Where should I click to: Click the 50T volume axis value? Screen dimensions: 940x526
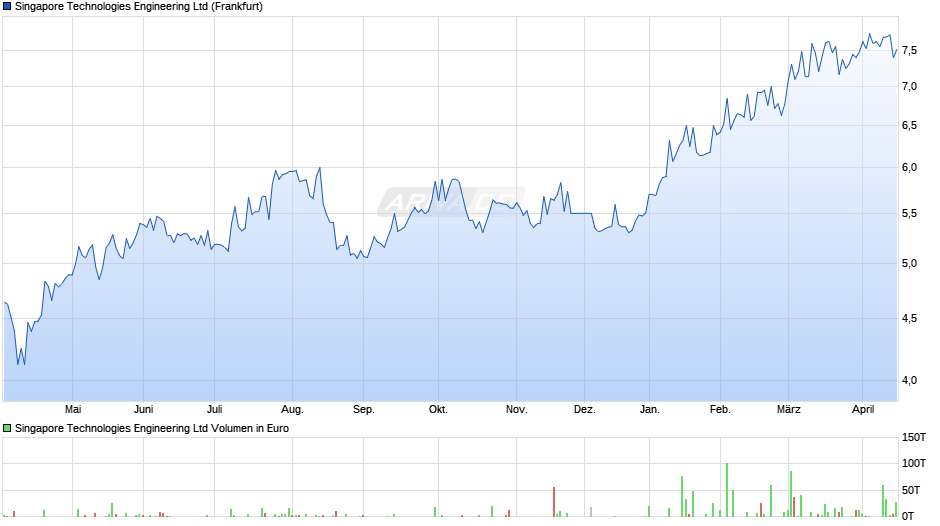click(x=911, y=490)
